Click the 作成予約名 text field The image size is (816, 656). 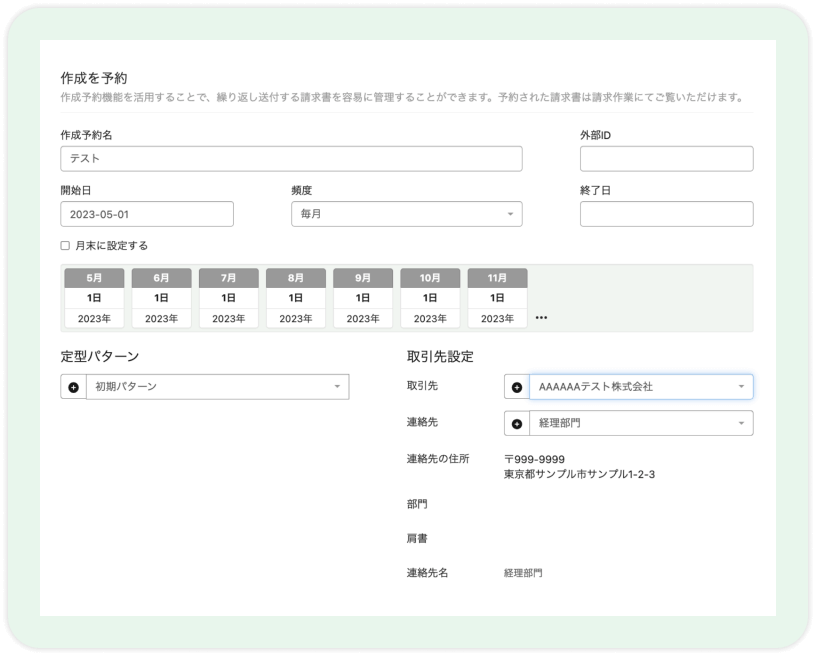[290, 159]
